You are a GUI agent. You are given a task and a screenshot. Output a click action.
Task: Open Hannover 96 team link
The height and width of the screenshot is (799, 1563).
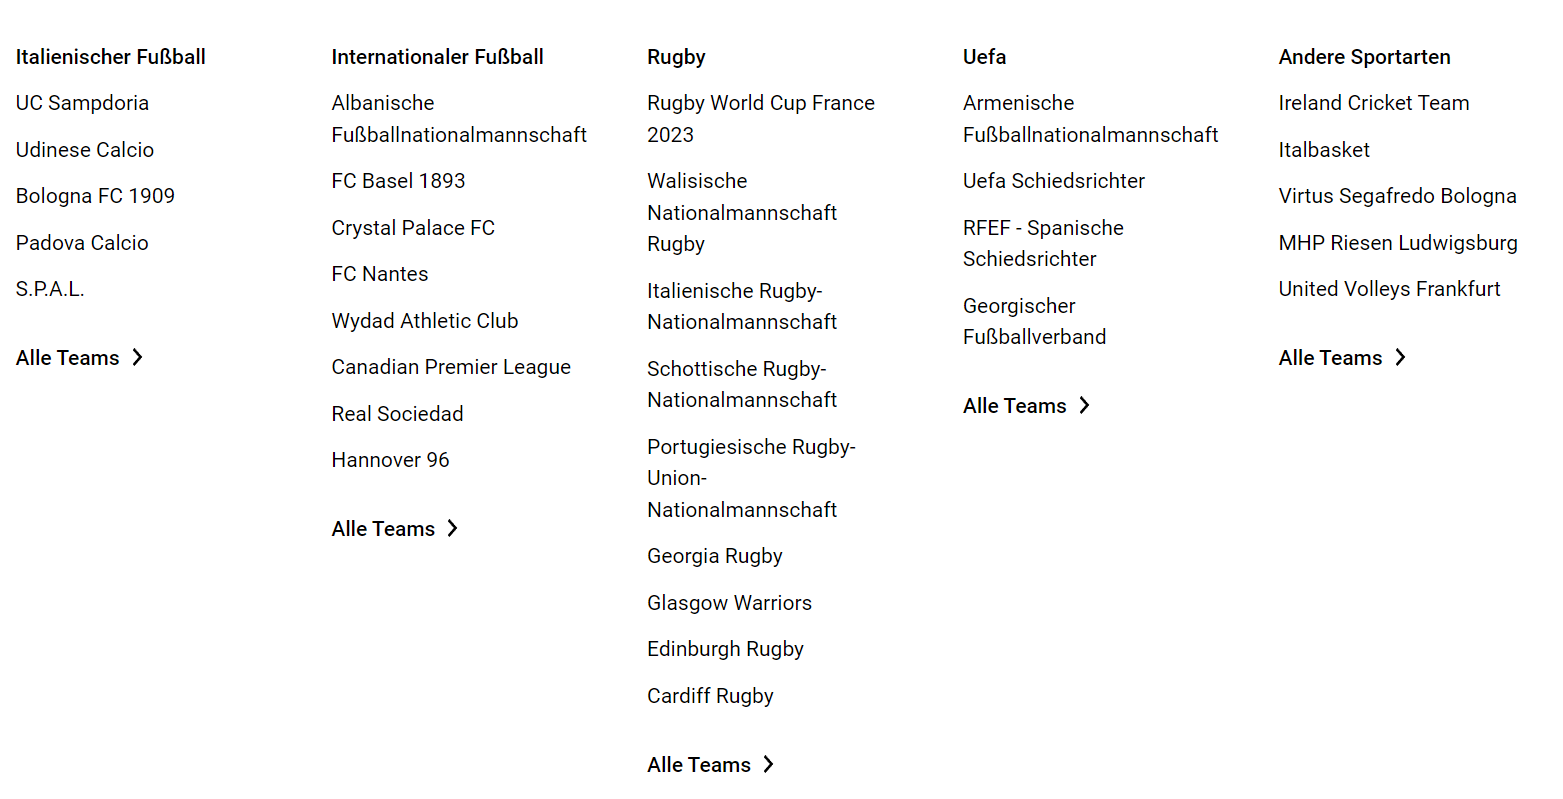click(390, 460)
